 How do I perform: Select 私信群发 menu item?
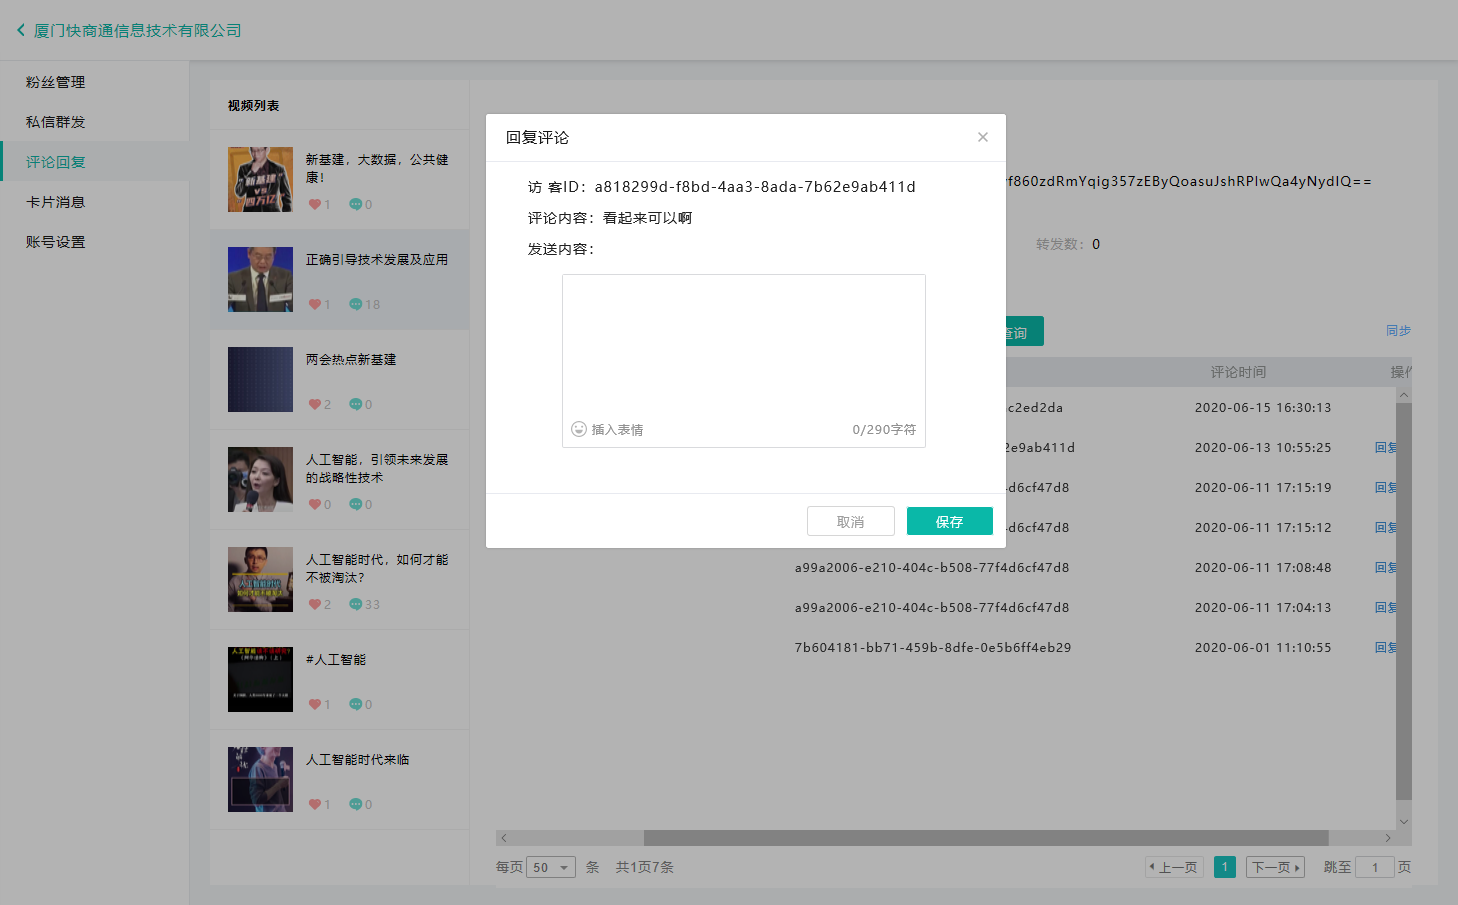pyautogui.click(x=56, y=122)
